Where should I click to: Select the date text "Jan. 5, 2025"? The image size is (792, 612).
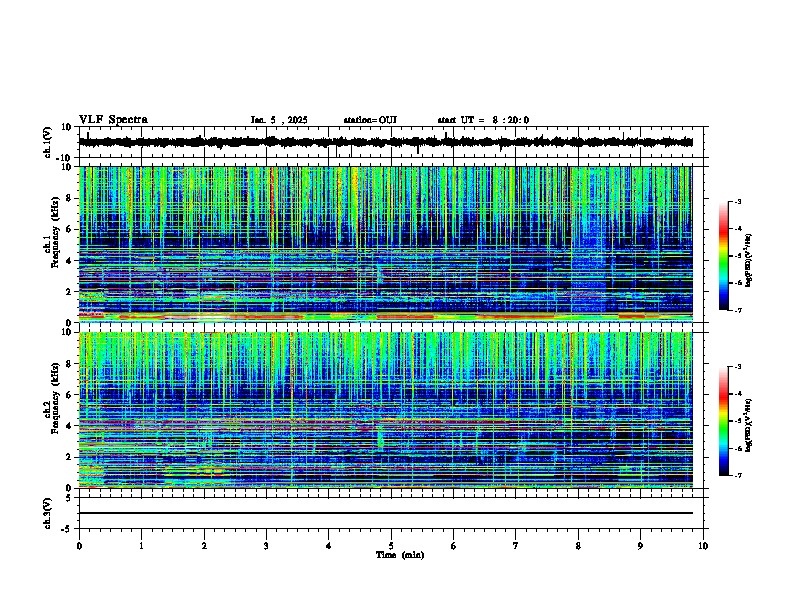279,120
